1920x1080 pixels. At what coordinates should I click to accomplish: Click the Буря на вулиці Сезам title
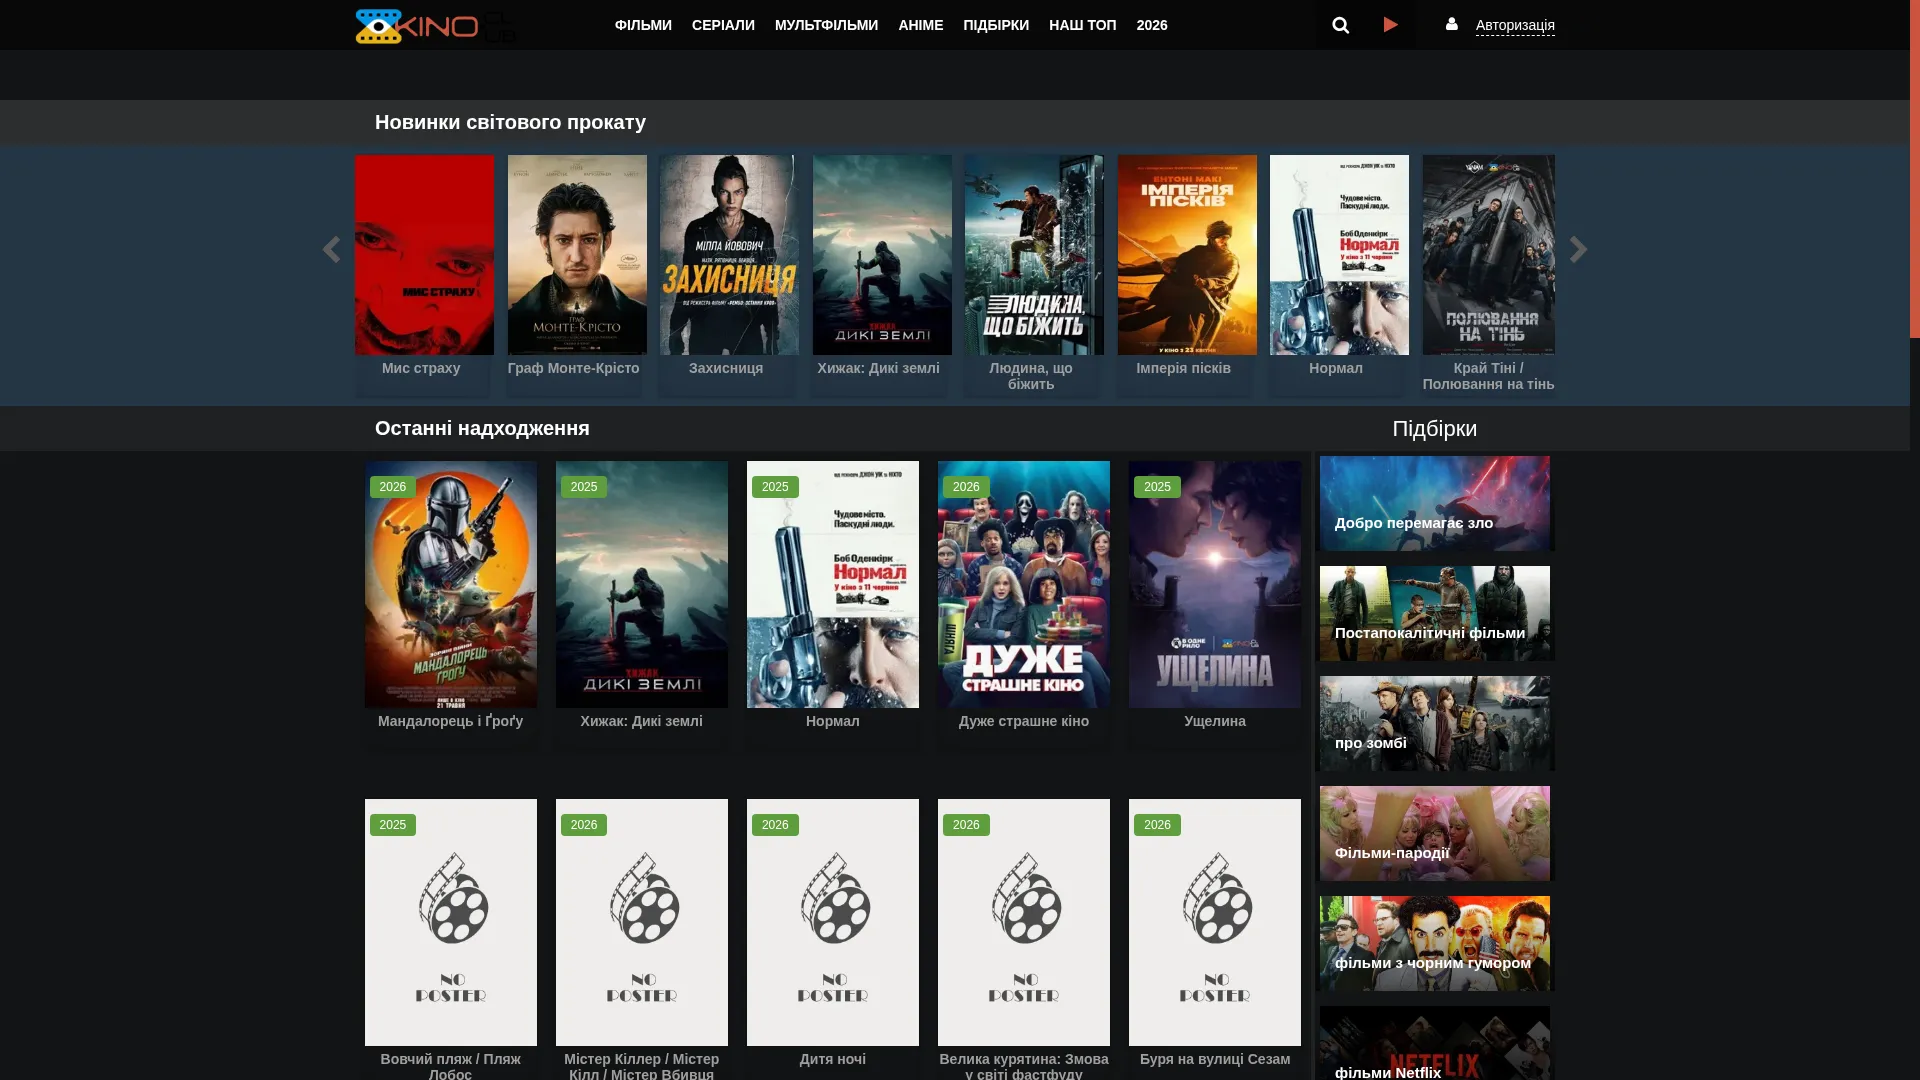click(x=1215, y=1059)
